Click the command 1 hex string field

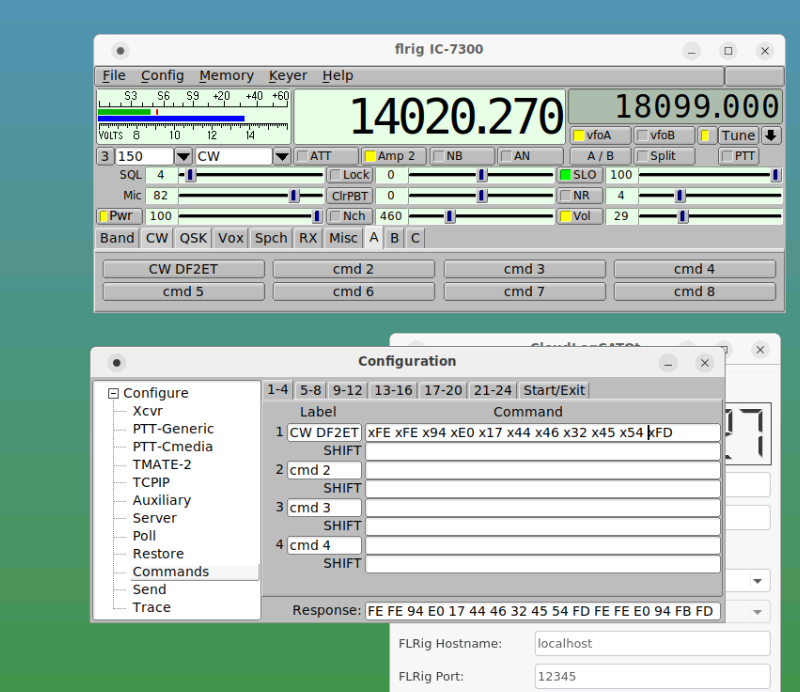pos(543,433)
